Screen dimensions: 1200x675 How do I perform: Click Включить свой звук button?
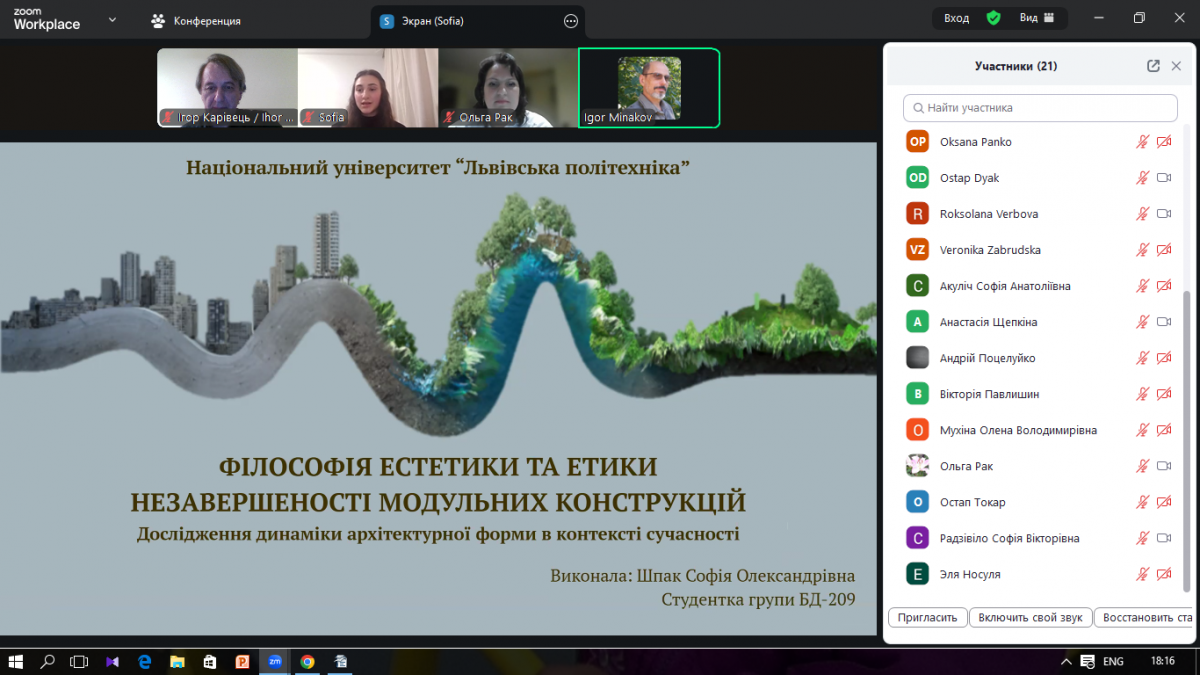(1031, 617)
